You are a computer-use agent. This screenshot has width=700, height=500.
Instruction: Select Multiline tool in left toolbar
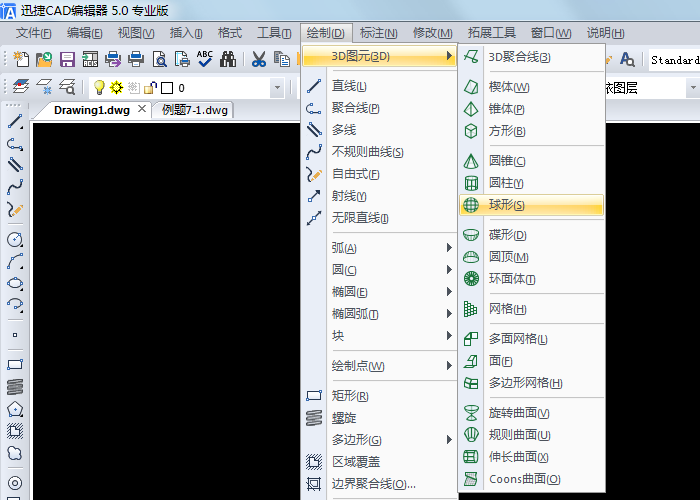point(15,165)
